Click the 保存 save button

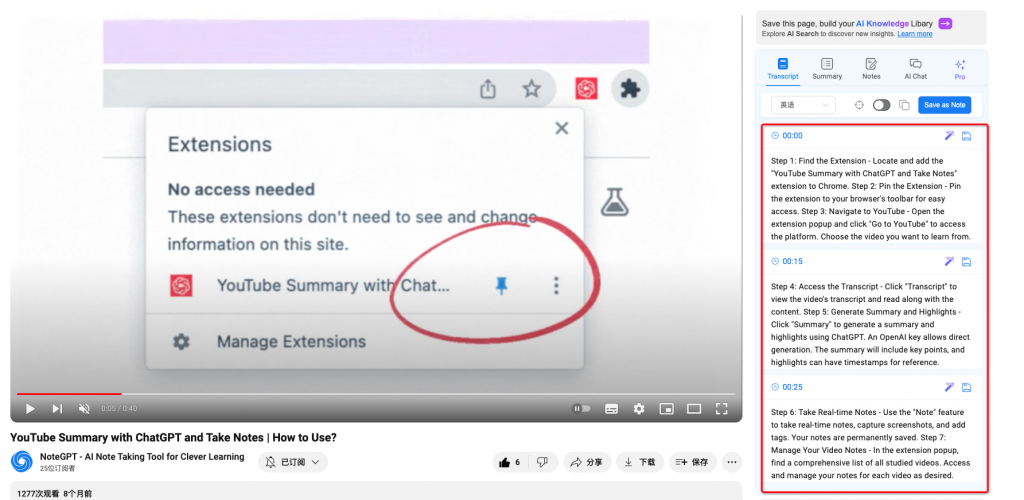click(x=693, y=462)
